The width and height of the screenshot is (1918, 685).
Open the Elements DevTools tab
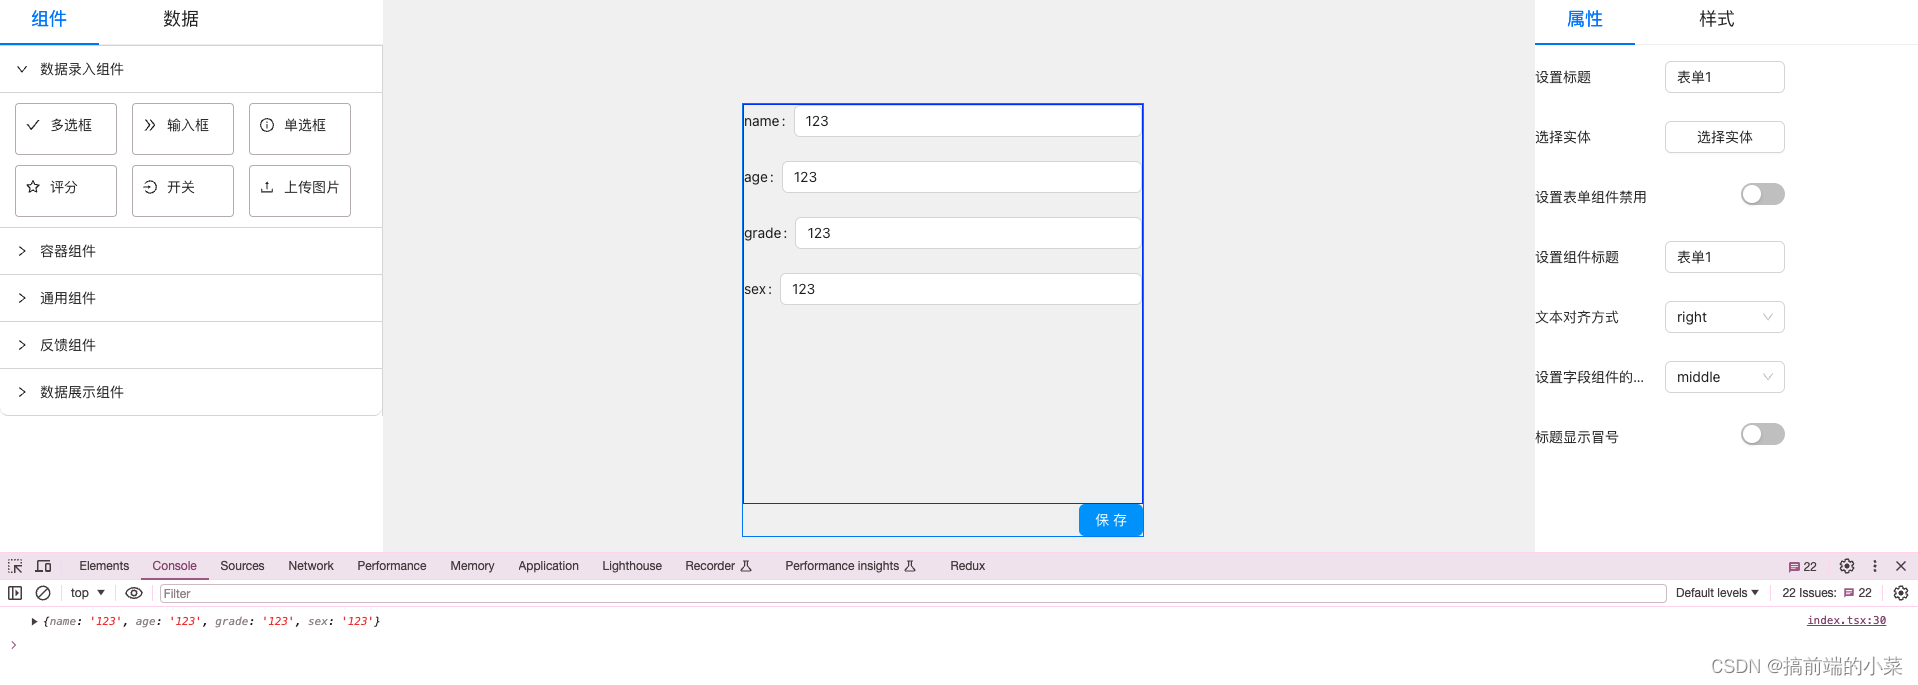pos(104,566)
